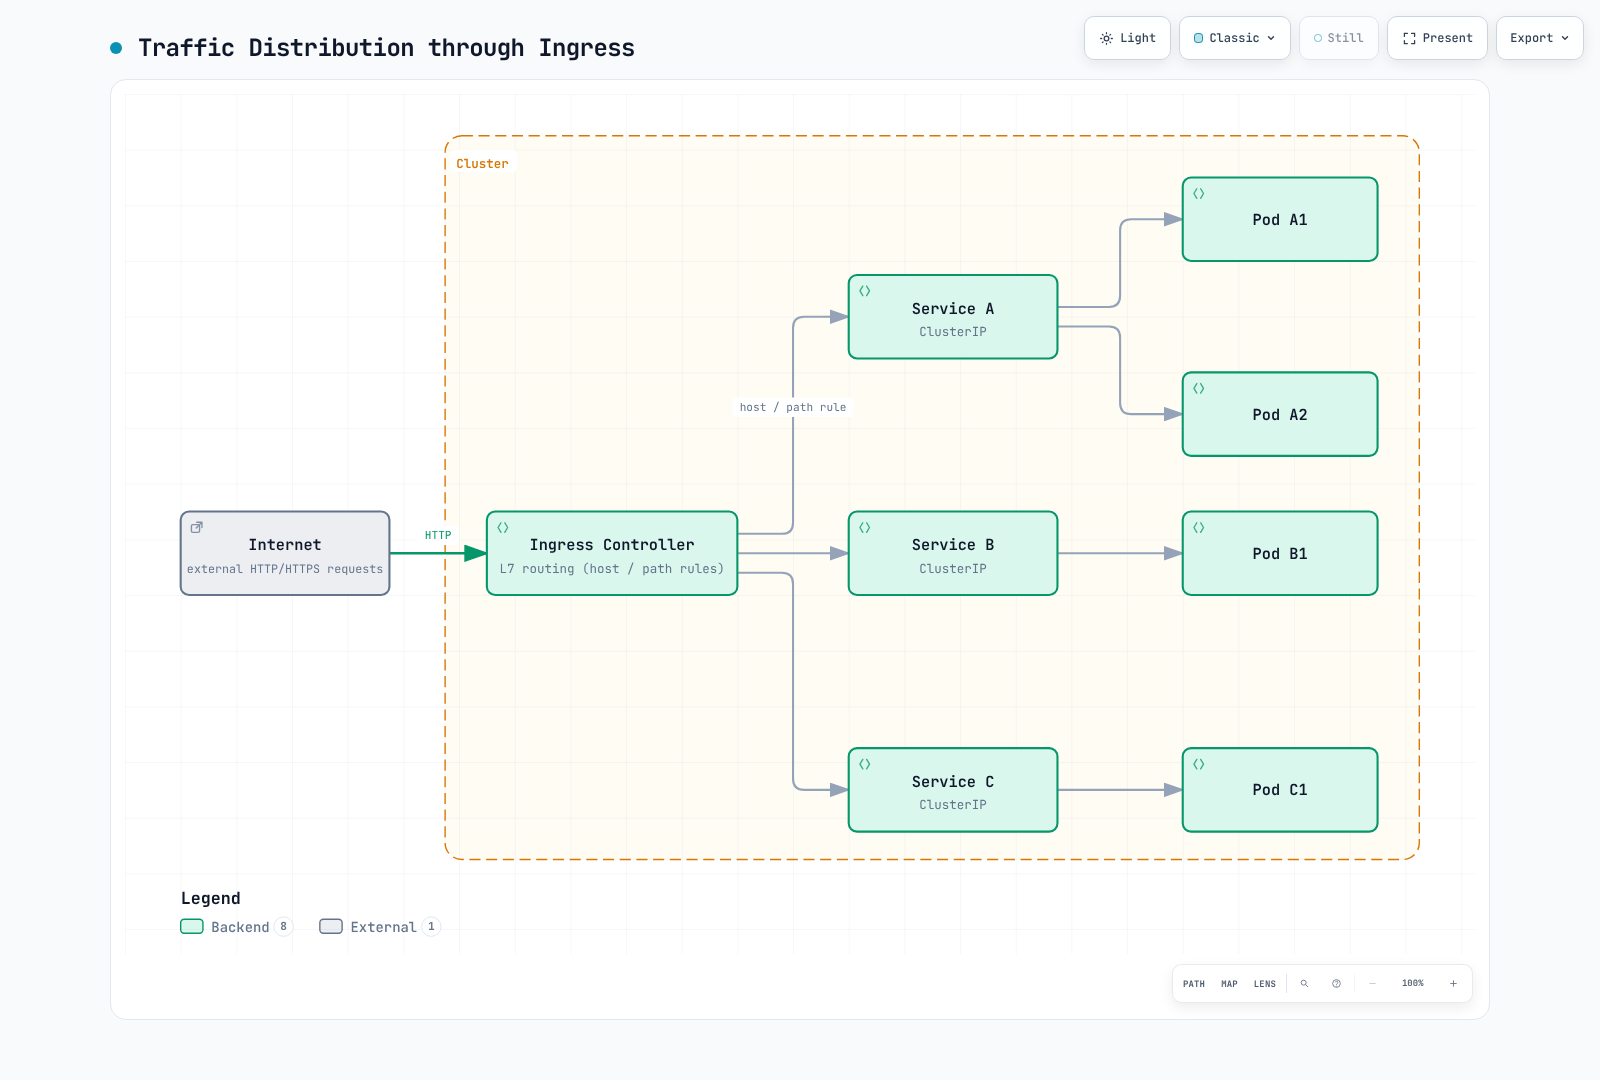The height and width of the screenshot is (1080, 1600).
Task: Click the code icon on Service A
Action: [x=865, y=291]
